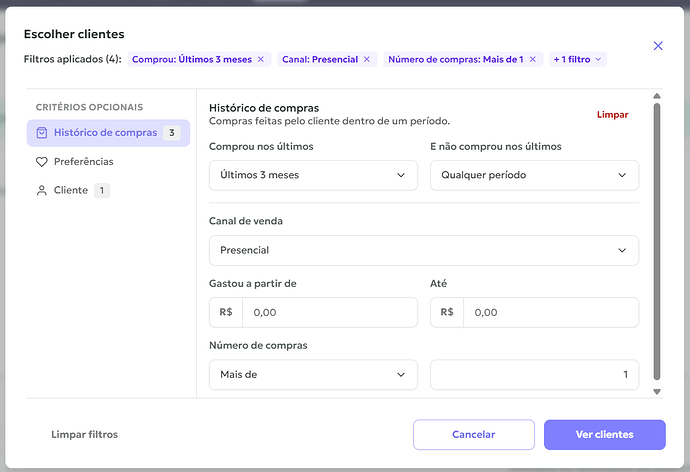
Task: Click the 'Número de compras: Mais de 1' chip label
Action: pos(456,59)
